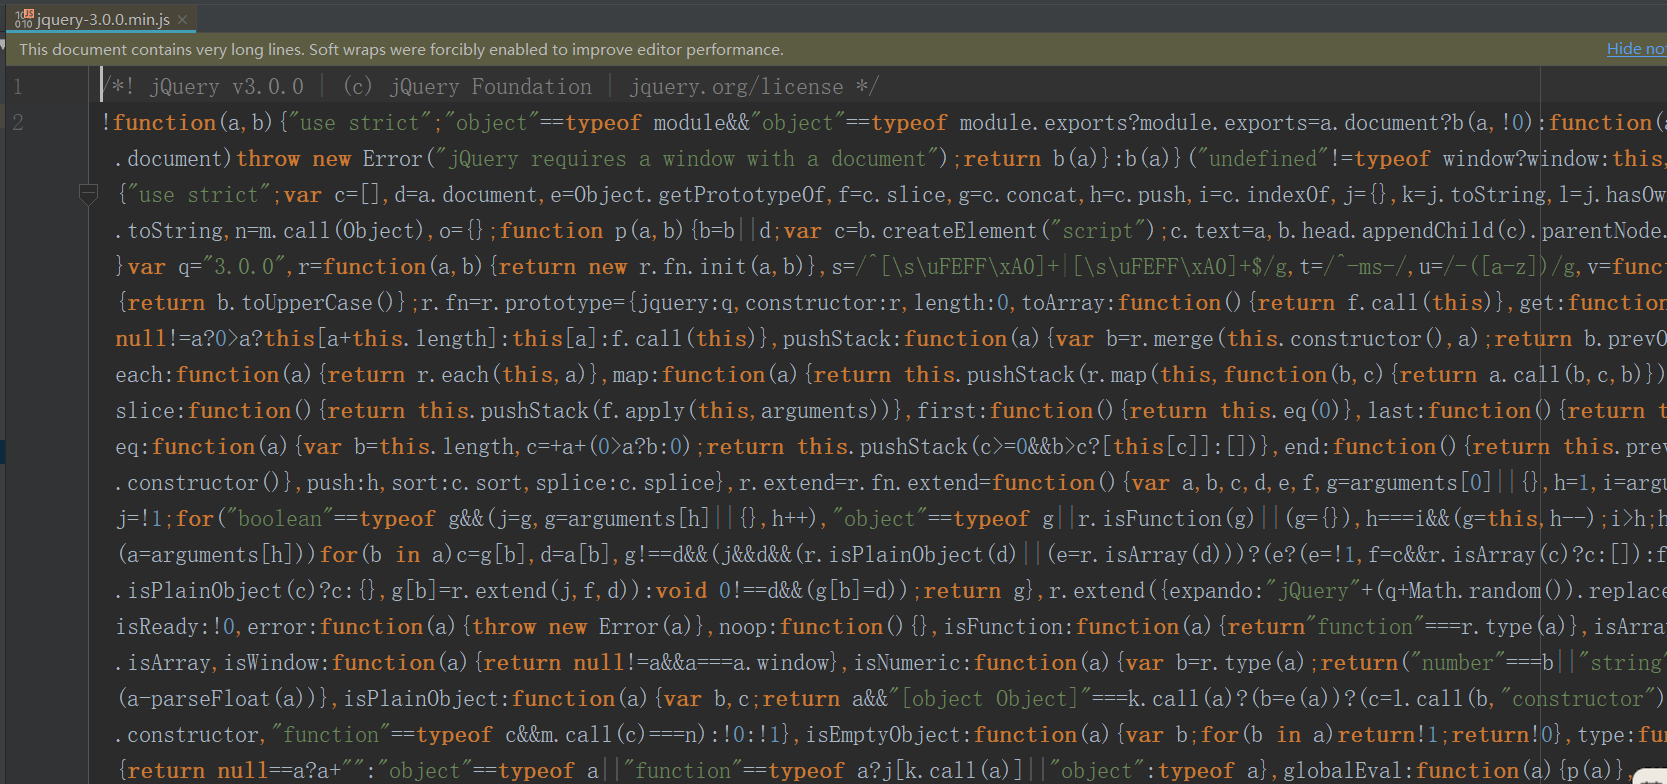Click the isWindow property name

[276, 663]
